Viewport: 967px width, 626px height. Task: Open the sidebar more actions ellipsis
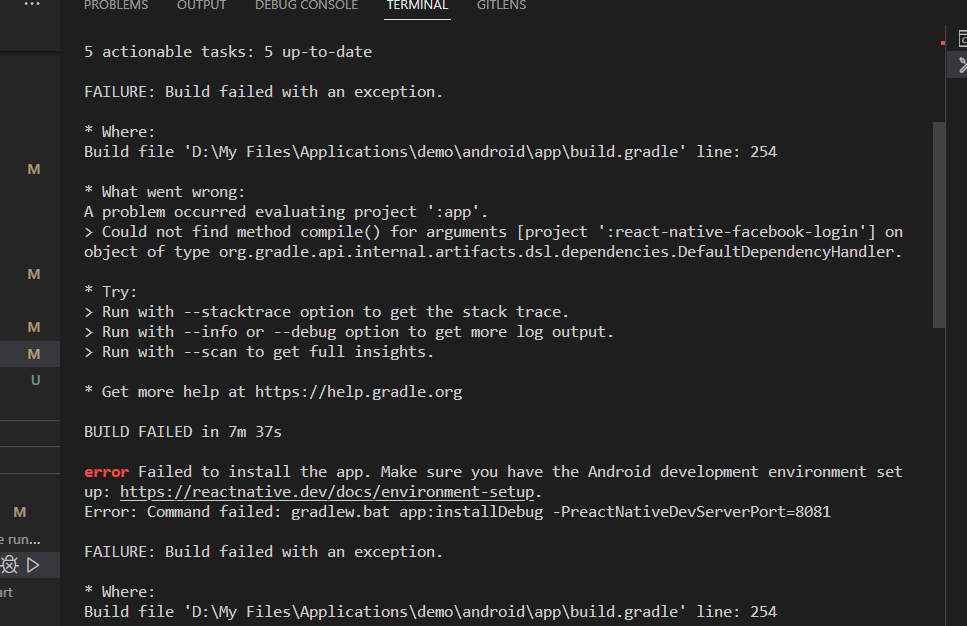pos(32,4)
